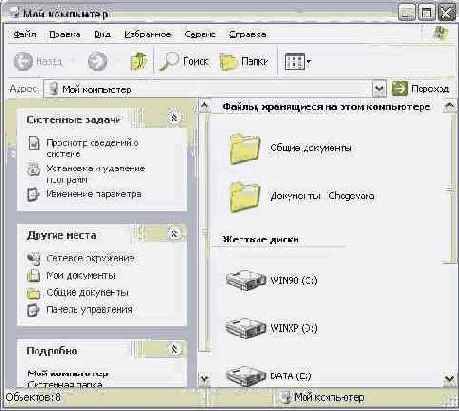Toggle the Папки folders pane
The height and width of the screenshot is (411, 459).
pyautogui.click(x=244, y=61)
